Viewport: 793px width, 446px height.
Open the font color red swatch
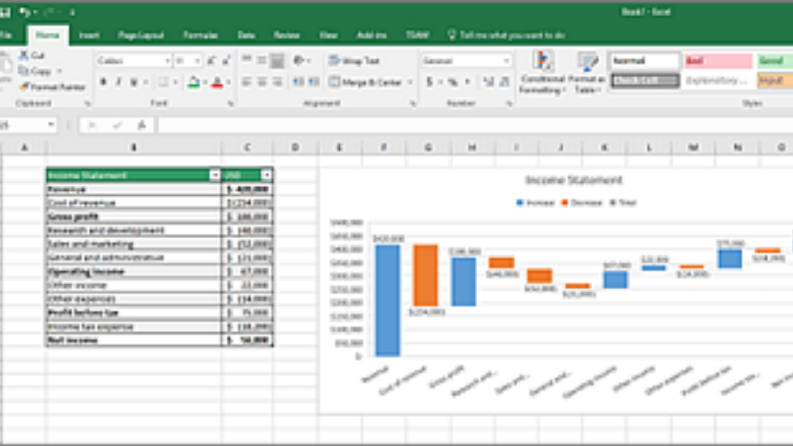click(x=217, y=82)
